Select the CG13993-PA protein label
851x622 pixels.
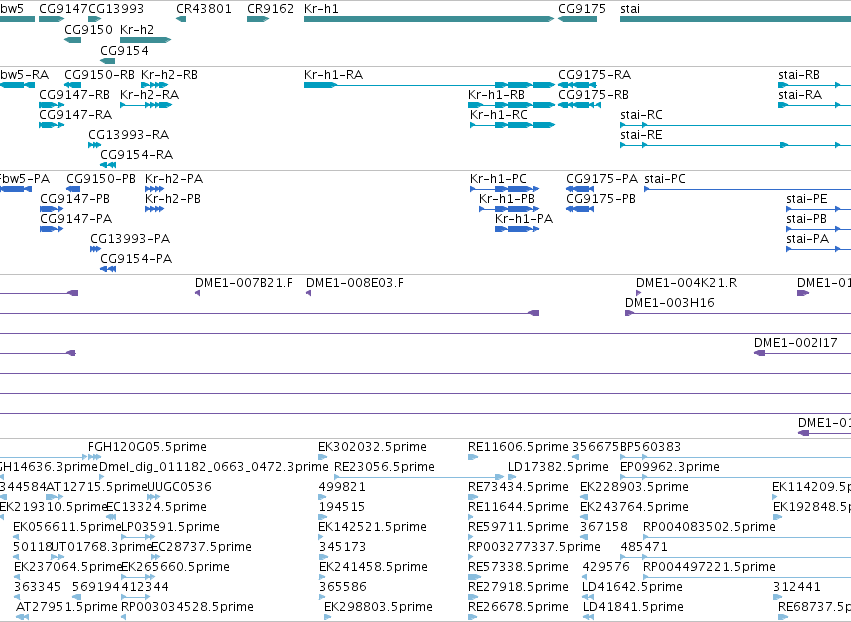(x=130, y=239)
